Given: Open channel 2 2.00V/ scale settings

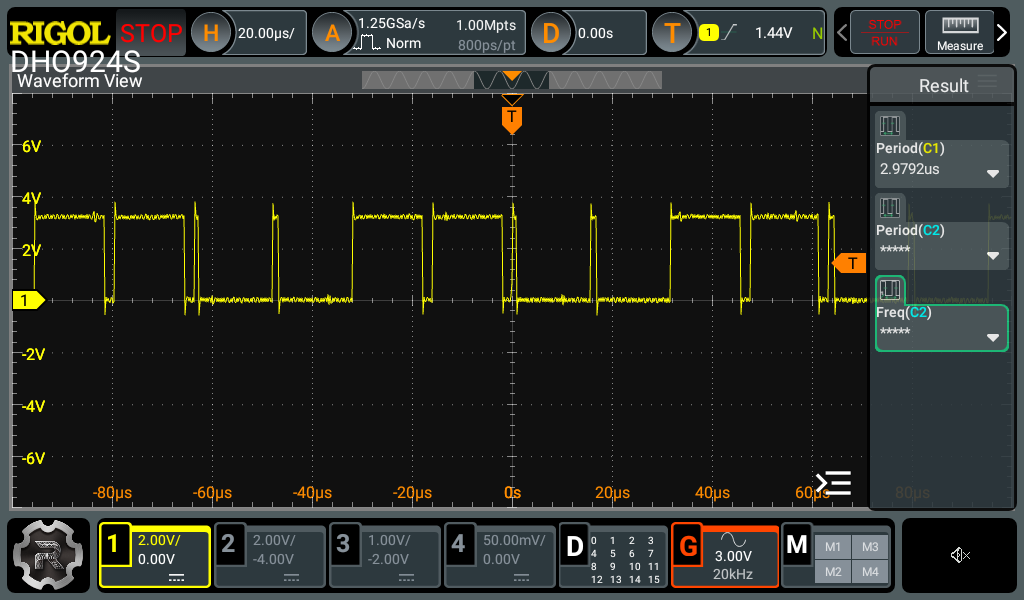Looking at the screenshot, I should click(x=274, y=540).
